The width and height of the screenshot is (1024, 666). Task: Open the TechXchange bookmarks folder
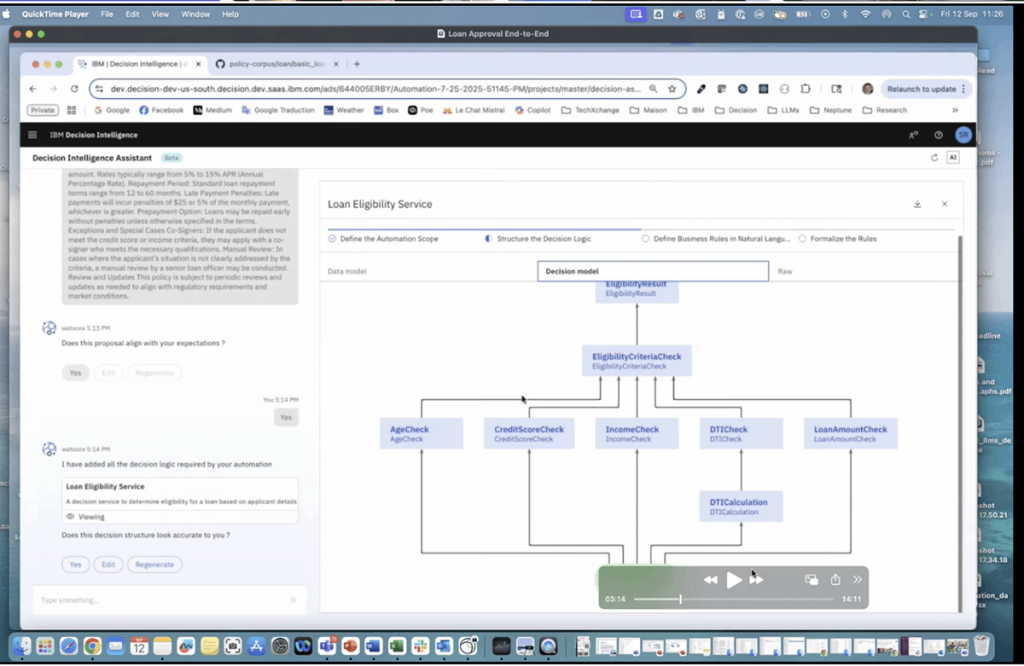point(590,110)
